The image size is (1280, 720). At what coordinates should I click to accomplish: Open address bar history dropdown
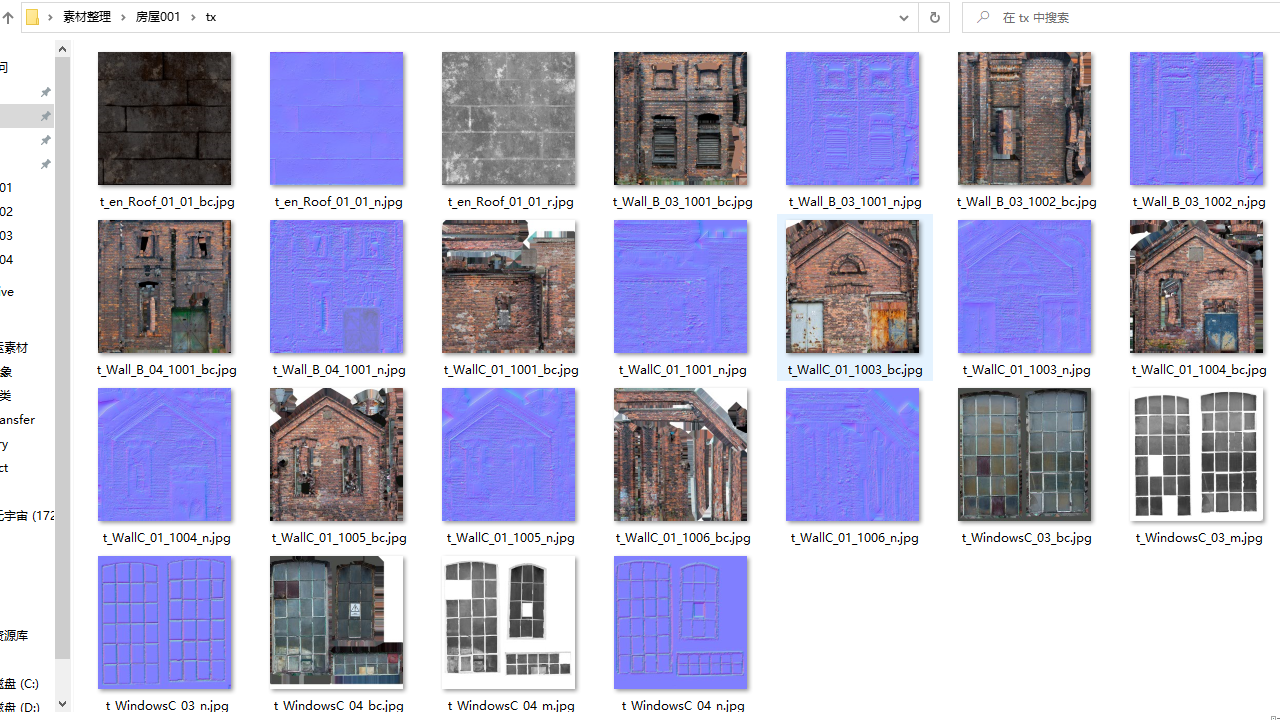903,18
